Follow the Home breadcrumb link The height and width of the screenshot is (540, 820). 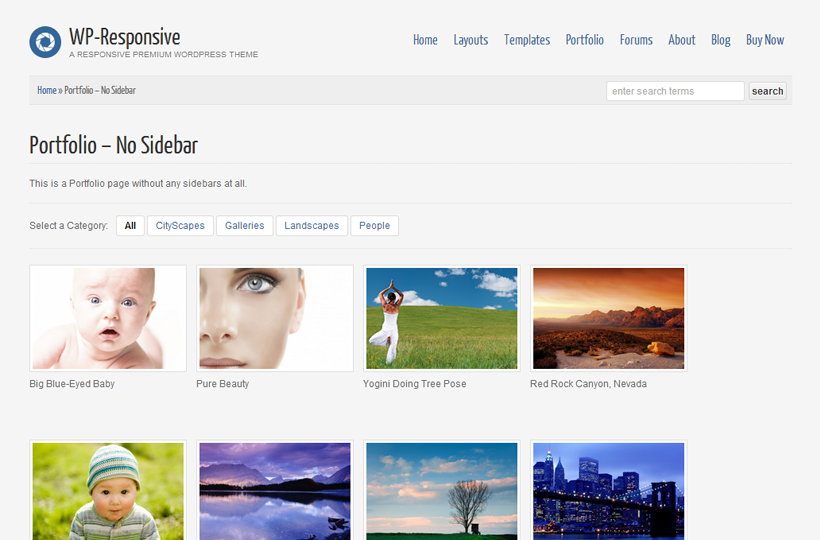tap(47, 90)
